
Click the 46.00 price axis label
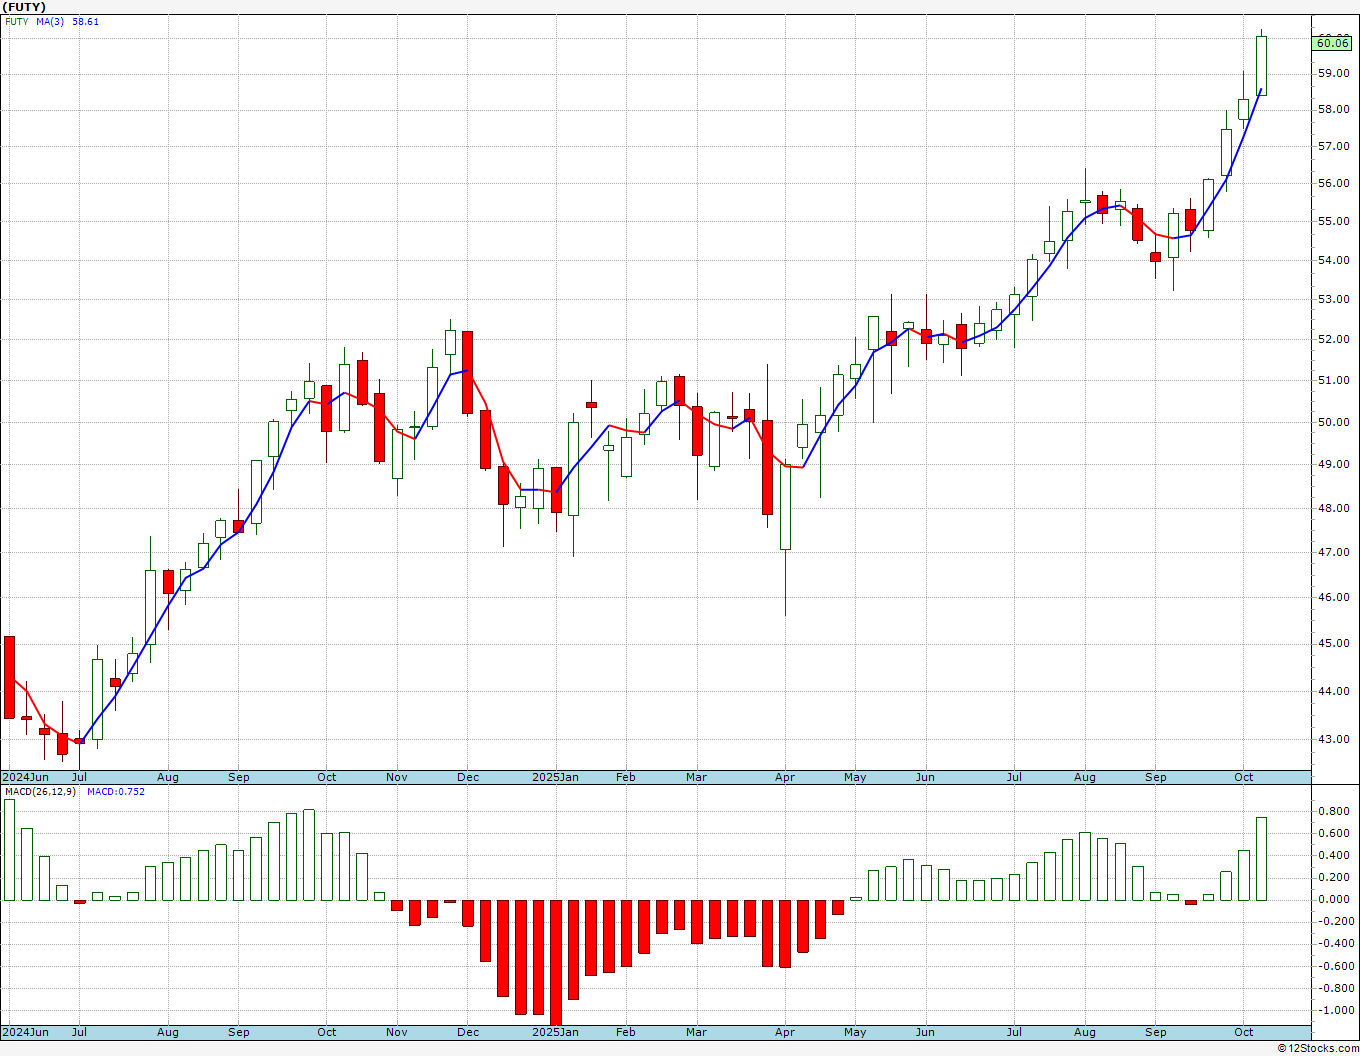point(1333,598)
